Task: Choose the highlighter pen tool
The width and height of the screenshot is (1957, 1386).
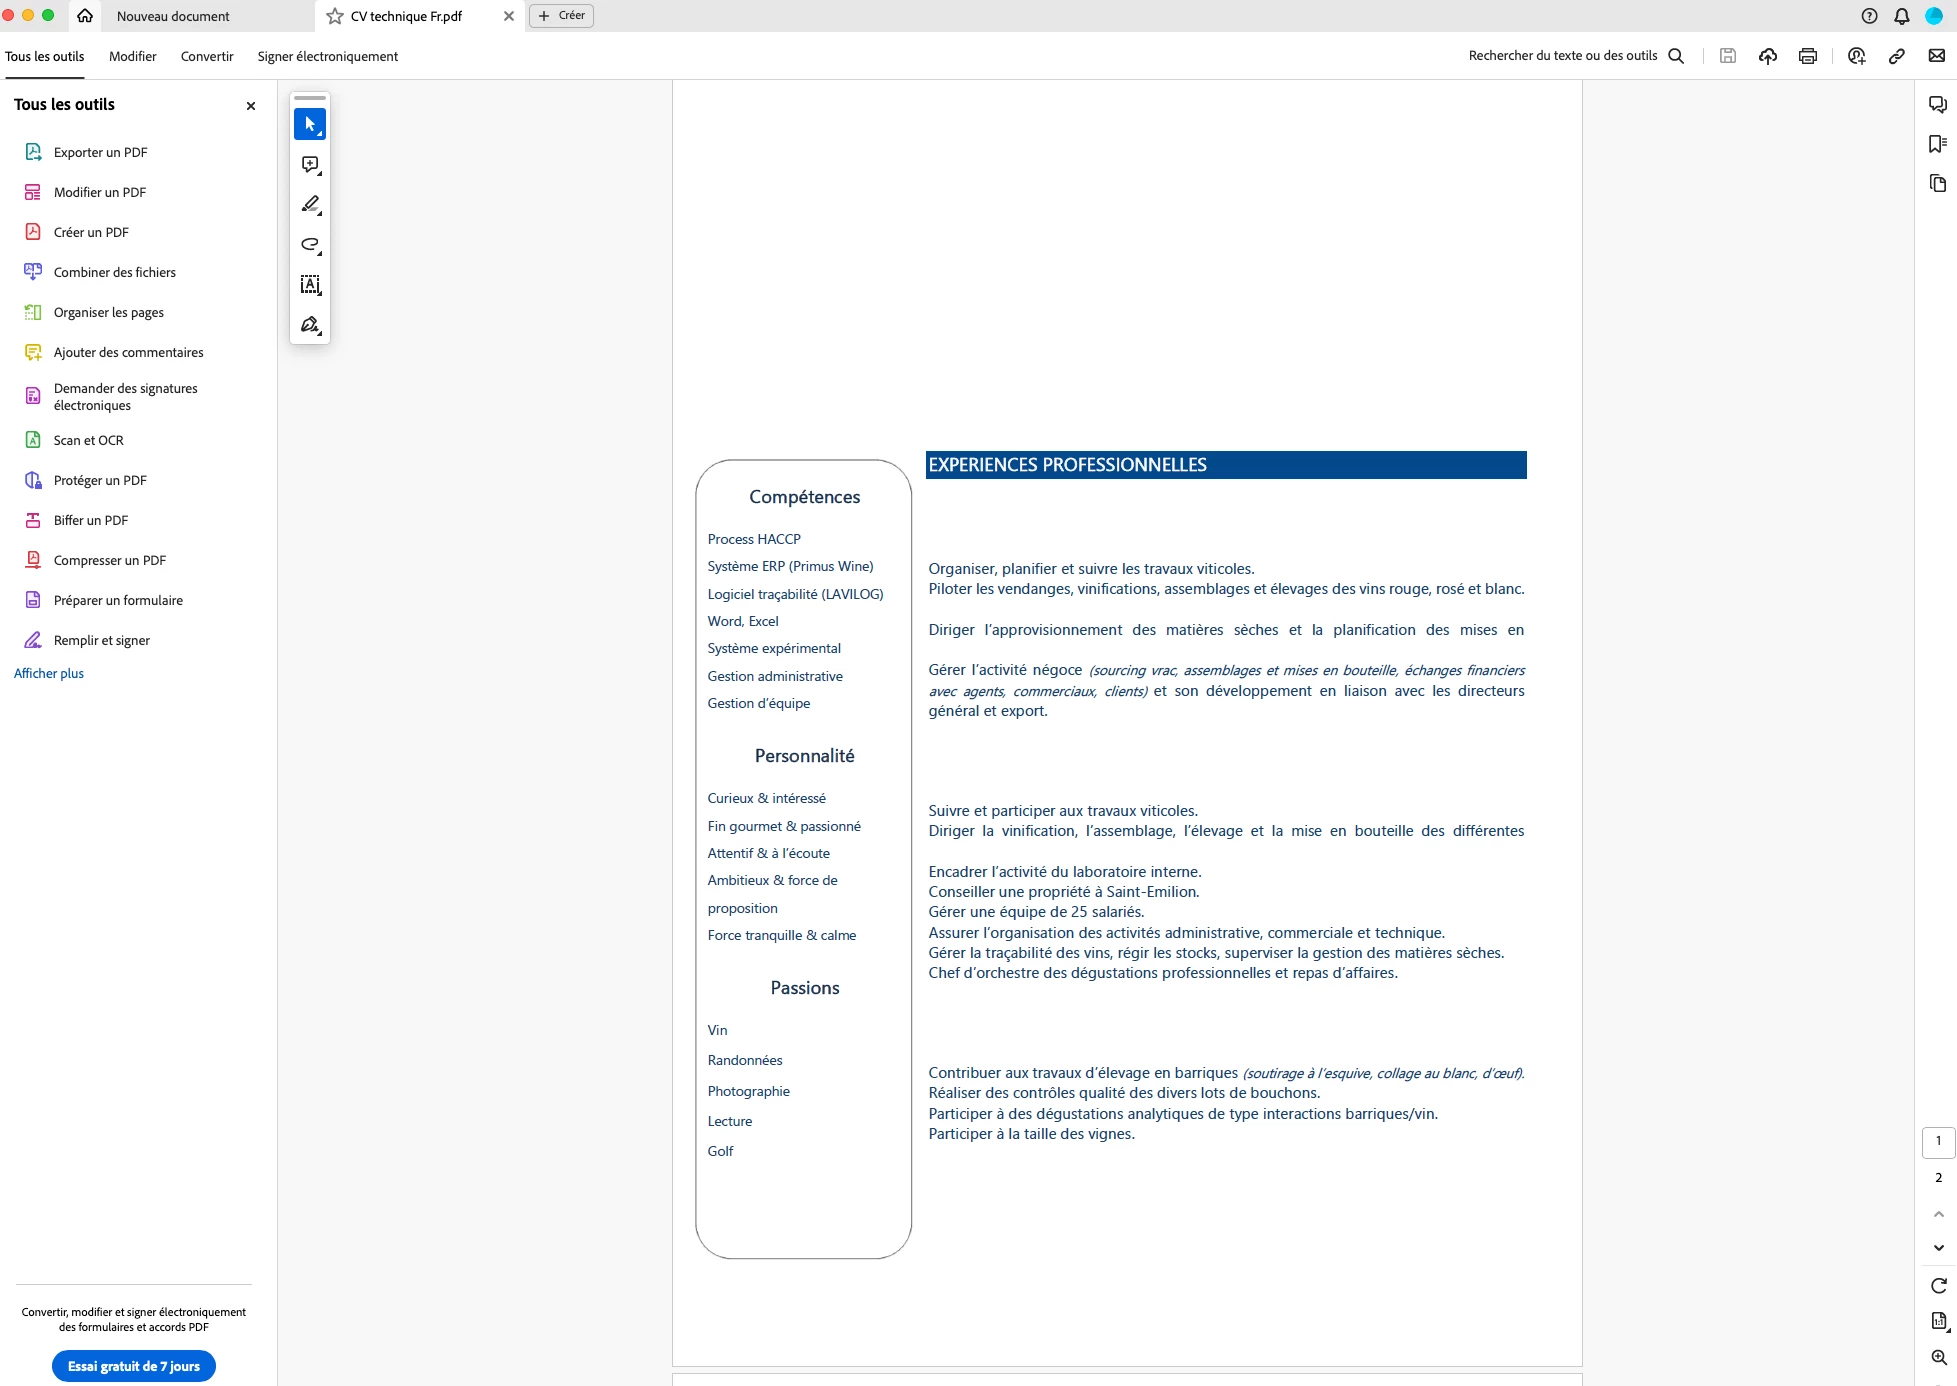Action: pos(310,204)
